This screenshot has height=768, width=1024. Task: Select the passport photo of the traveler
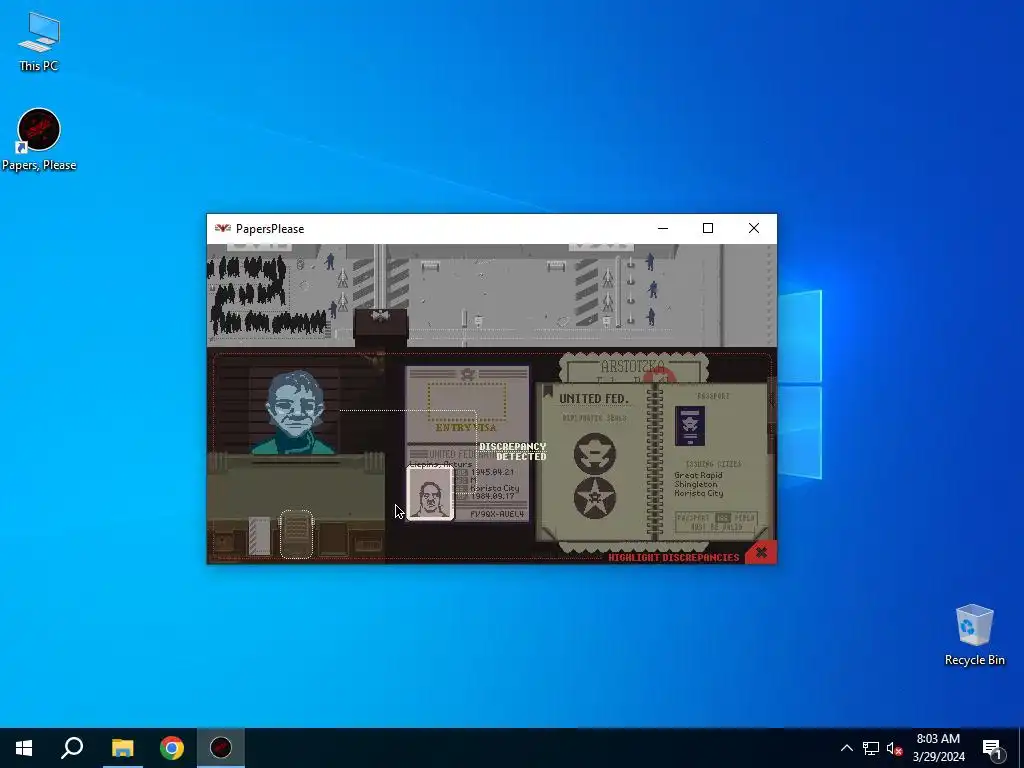pos(430,493)
